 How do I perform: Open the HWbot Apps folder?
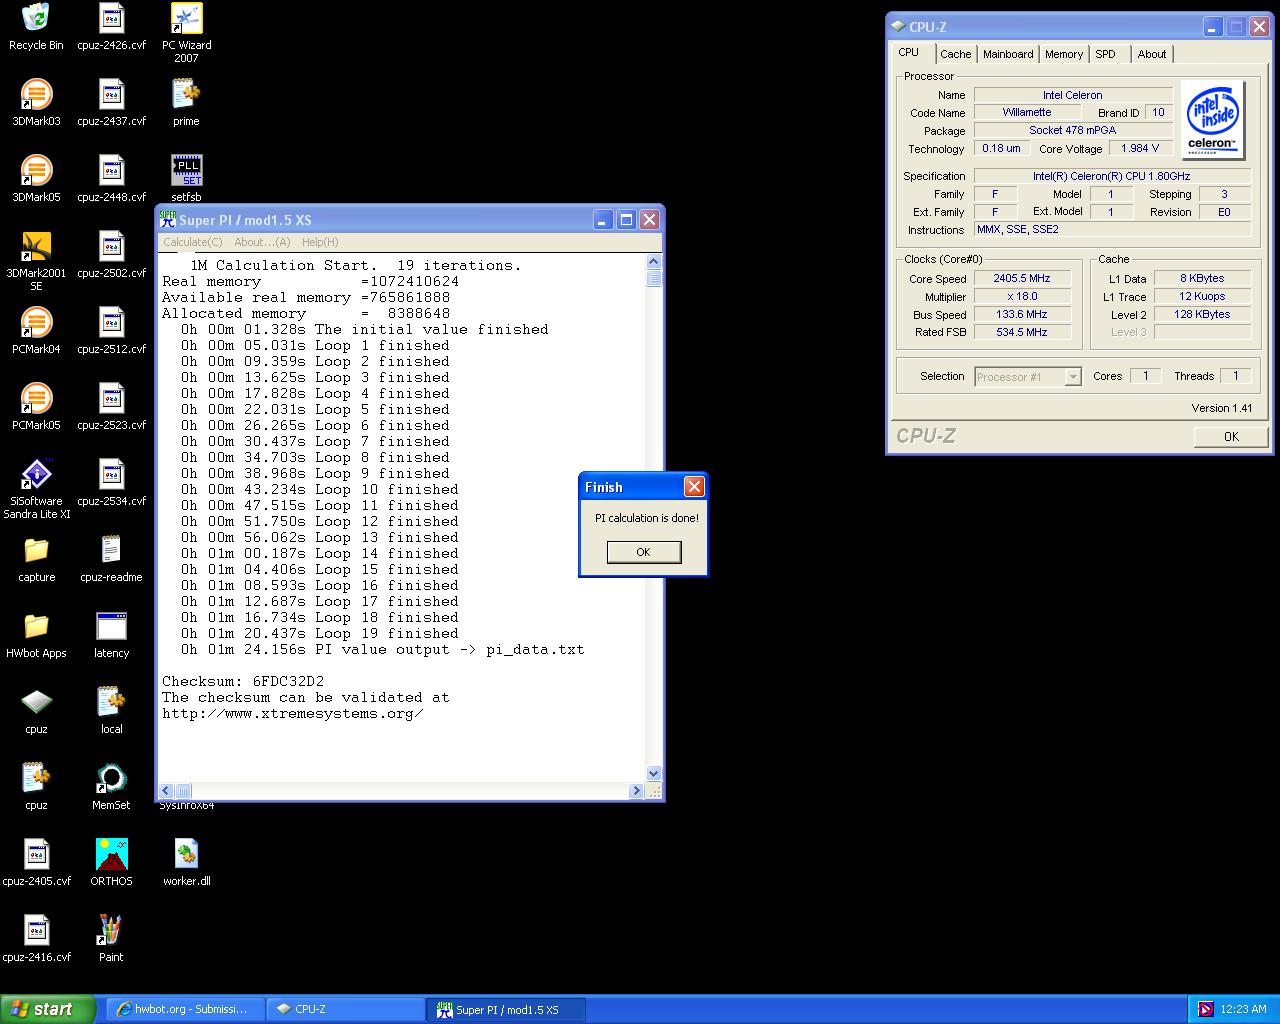[x=36, y=635]
